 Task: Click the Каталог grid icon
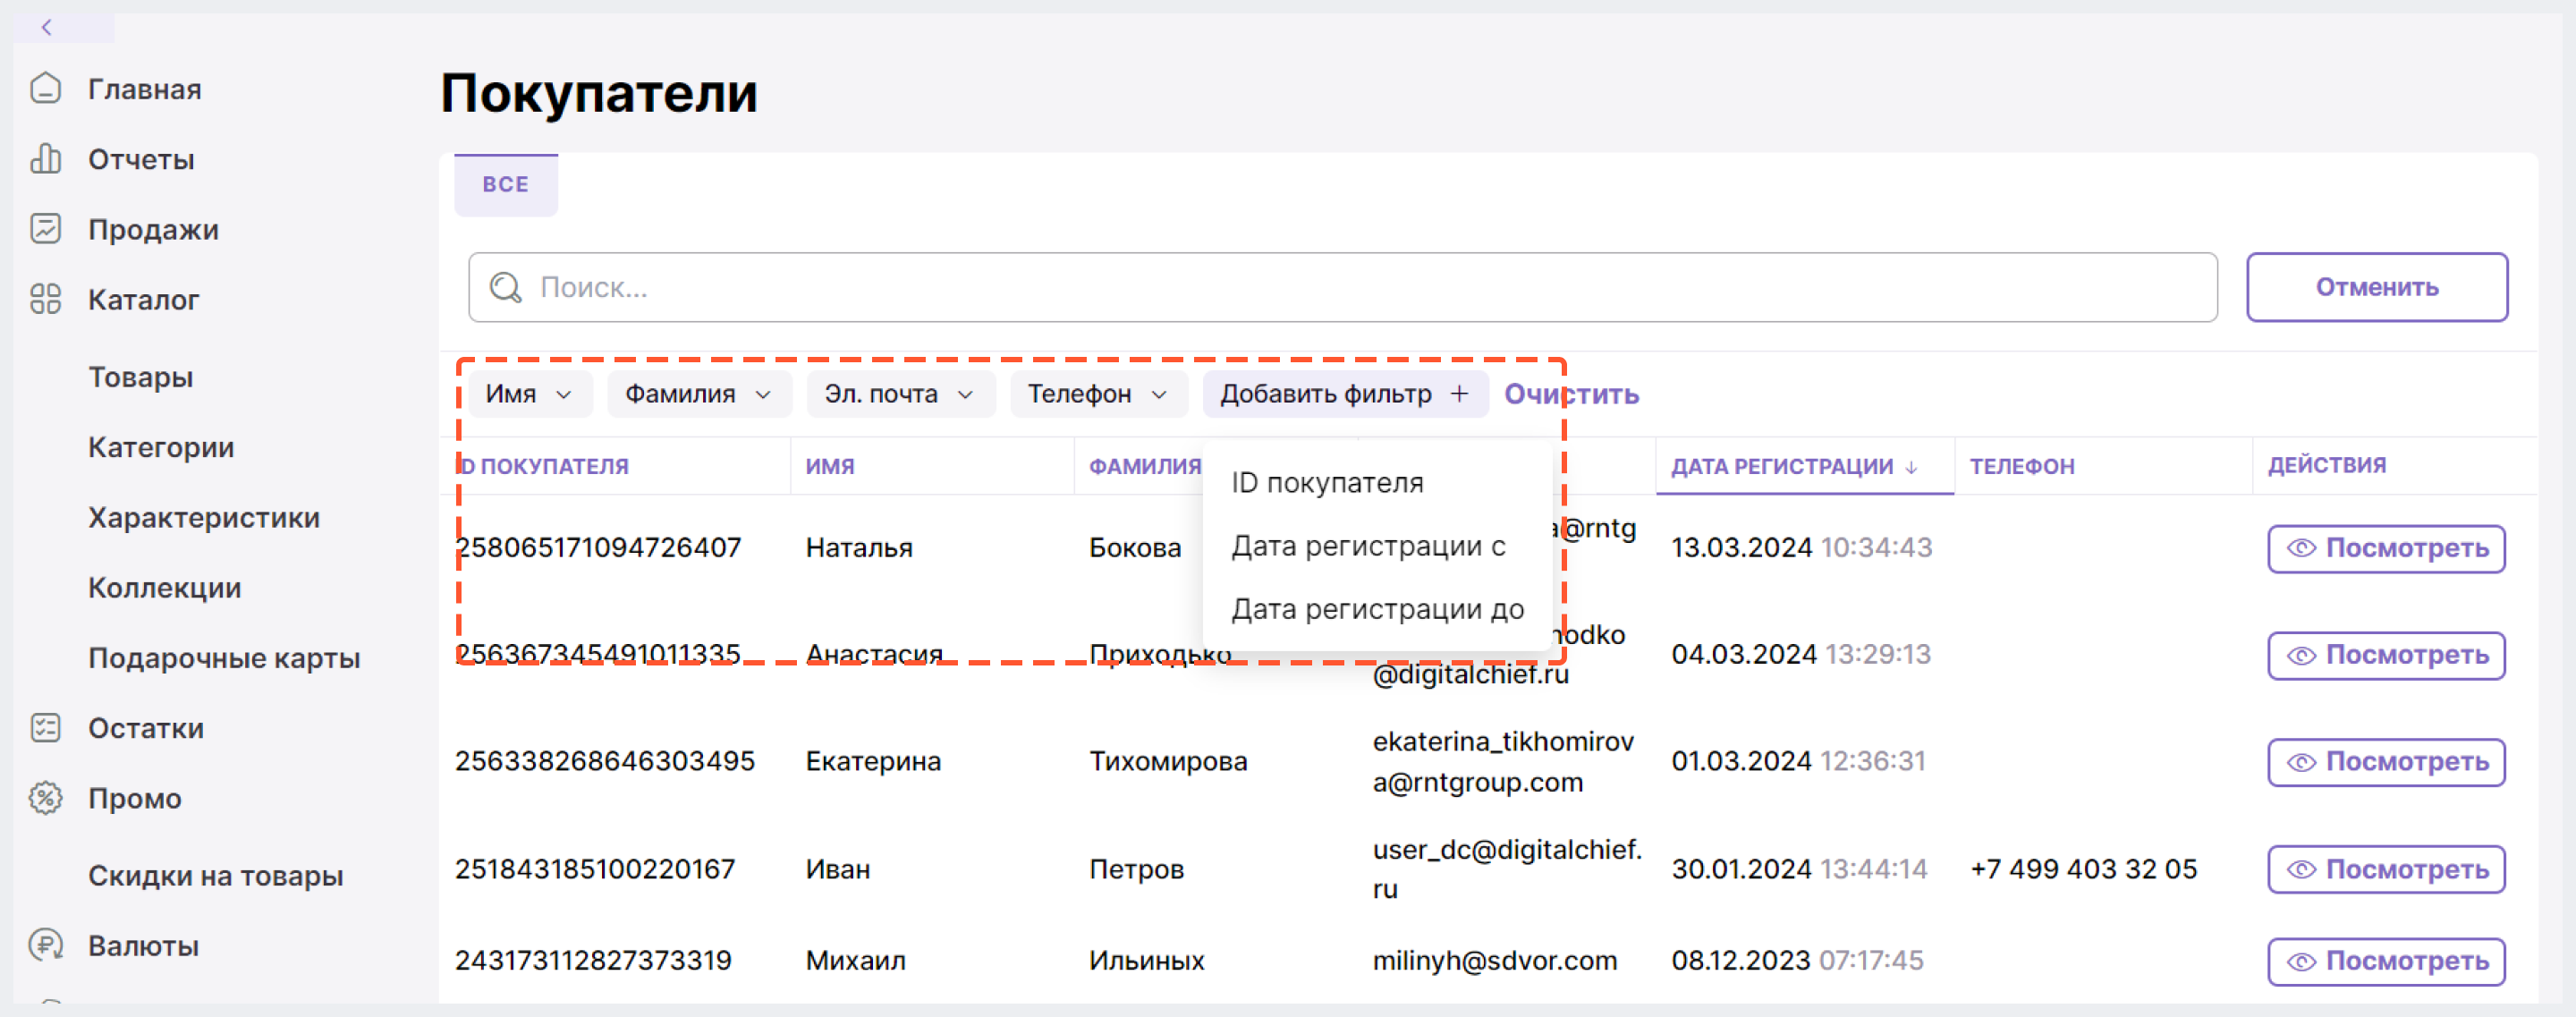46,299
